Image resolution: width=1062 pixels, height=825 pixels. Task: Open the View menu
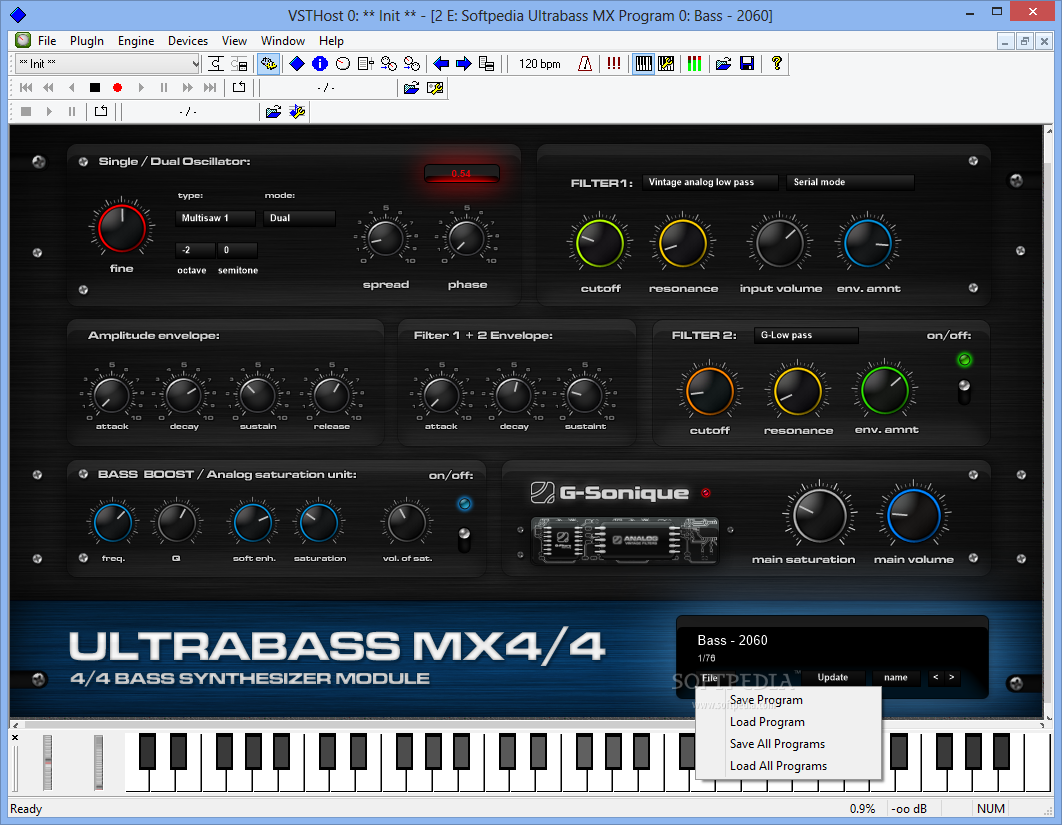[x=234, y=41]
